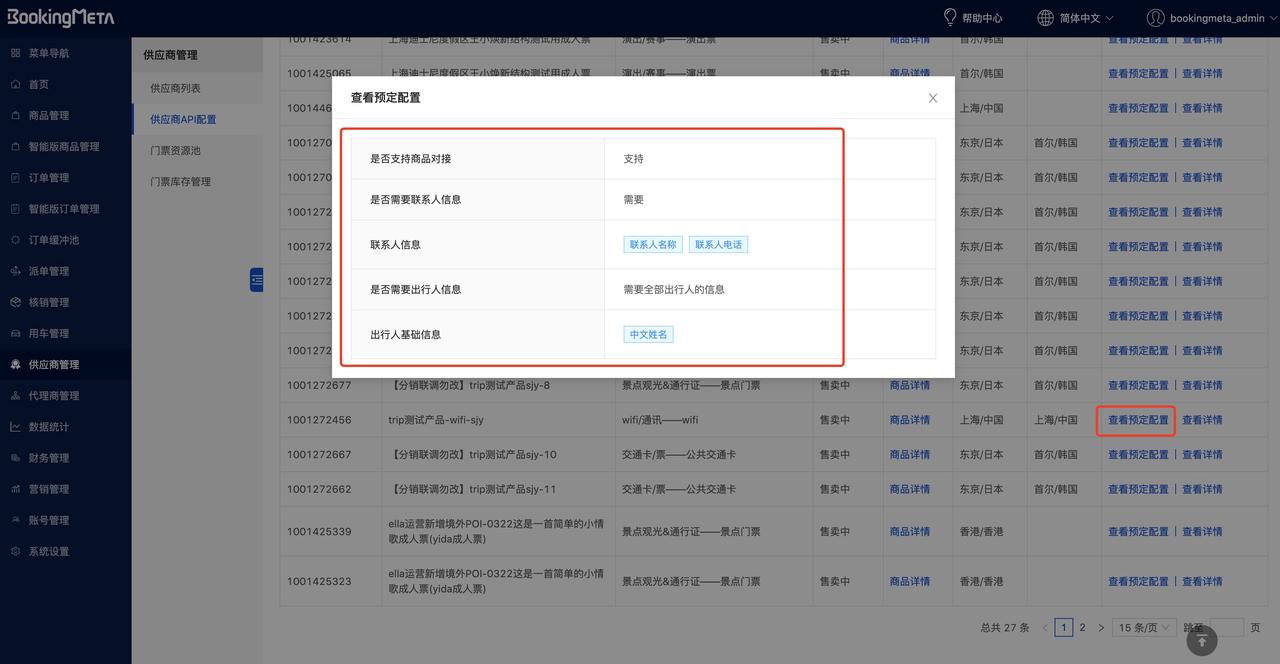The width and height of the screenshot is (1280, 664).
Task: Click the help center lightbulb icon
Action: coord(950,17)
